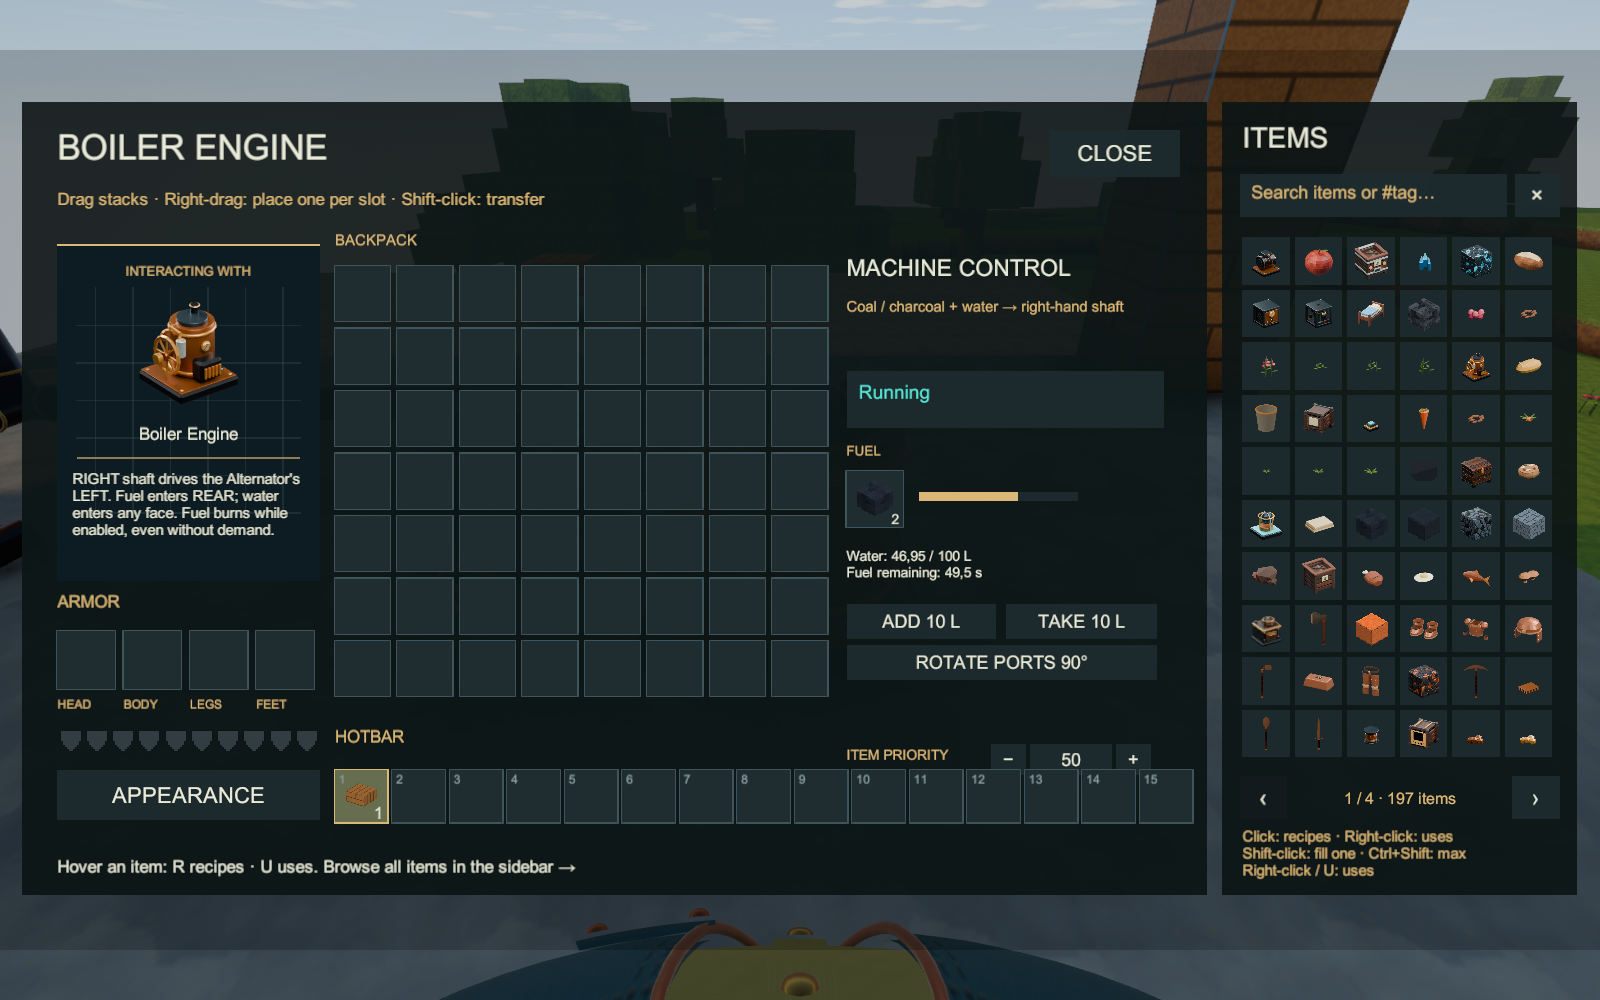Pick the cooked fish item
The image size is (1600, 1000).
tap(1475, 576)
